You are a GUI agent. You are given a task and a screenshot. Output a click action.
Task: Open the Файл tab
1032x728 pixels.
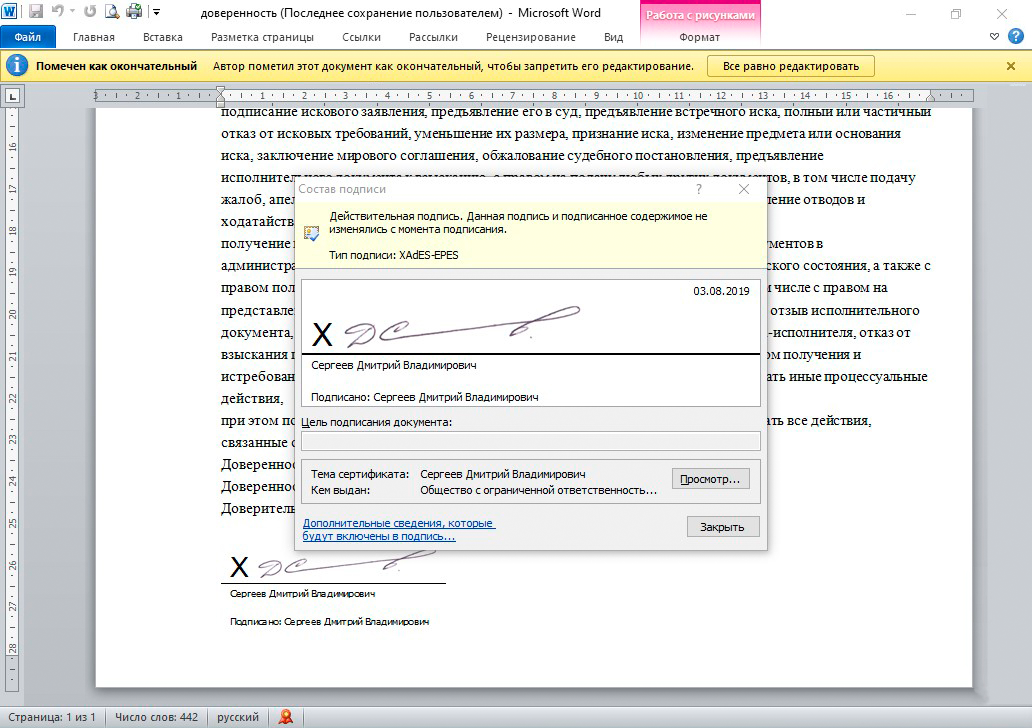(x=28, y=37)
